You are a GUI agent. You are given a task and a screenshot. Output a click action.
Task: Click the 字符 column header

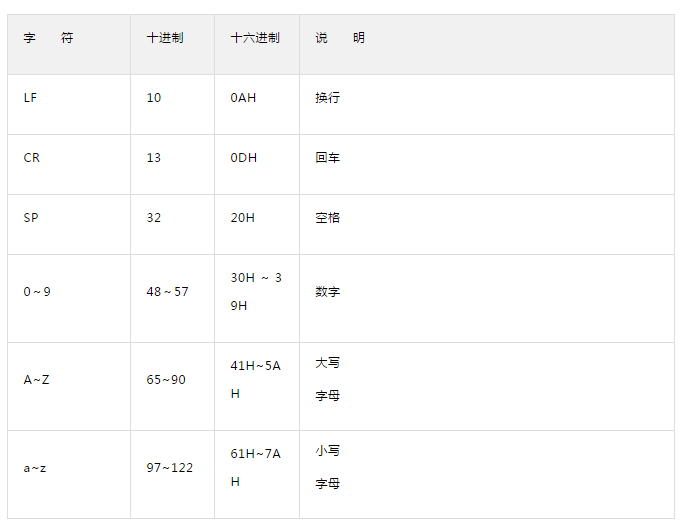48,38
